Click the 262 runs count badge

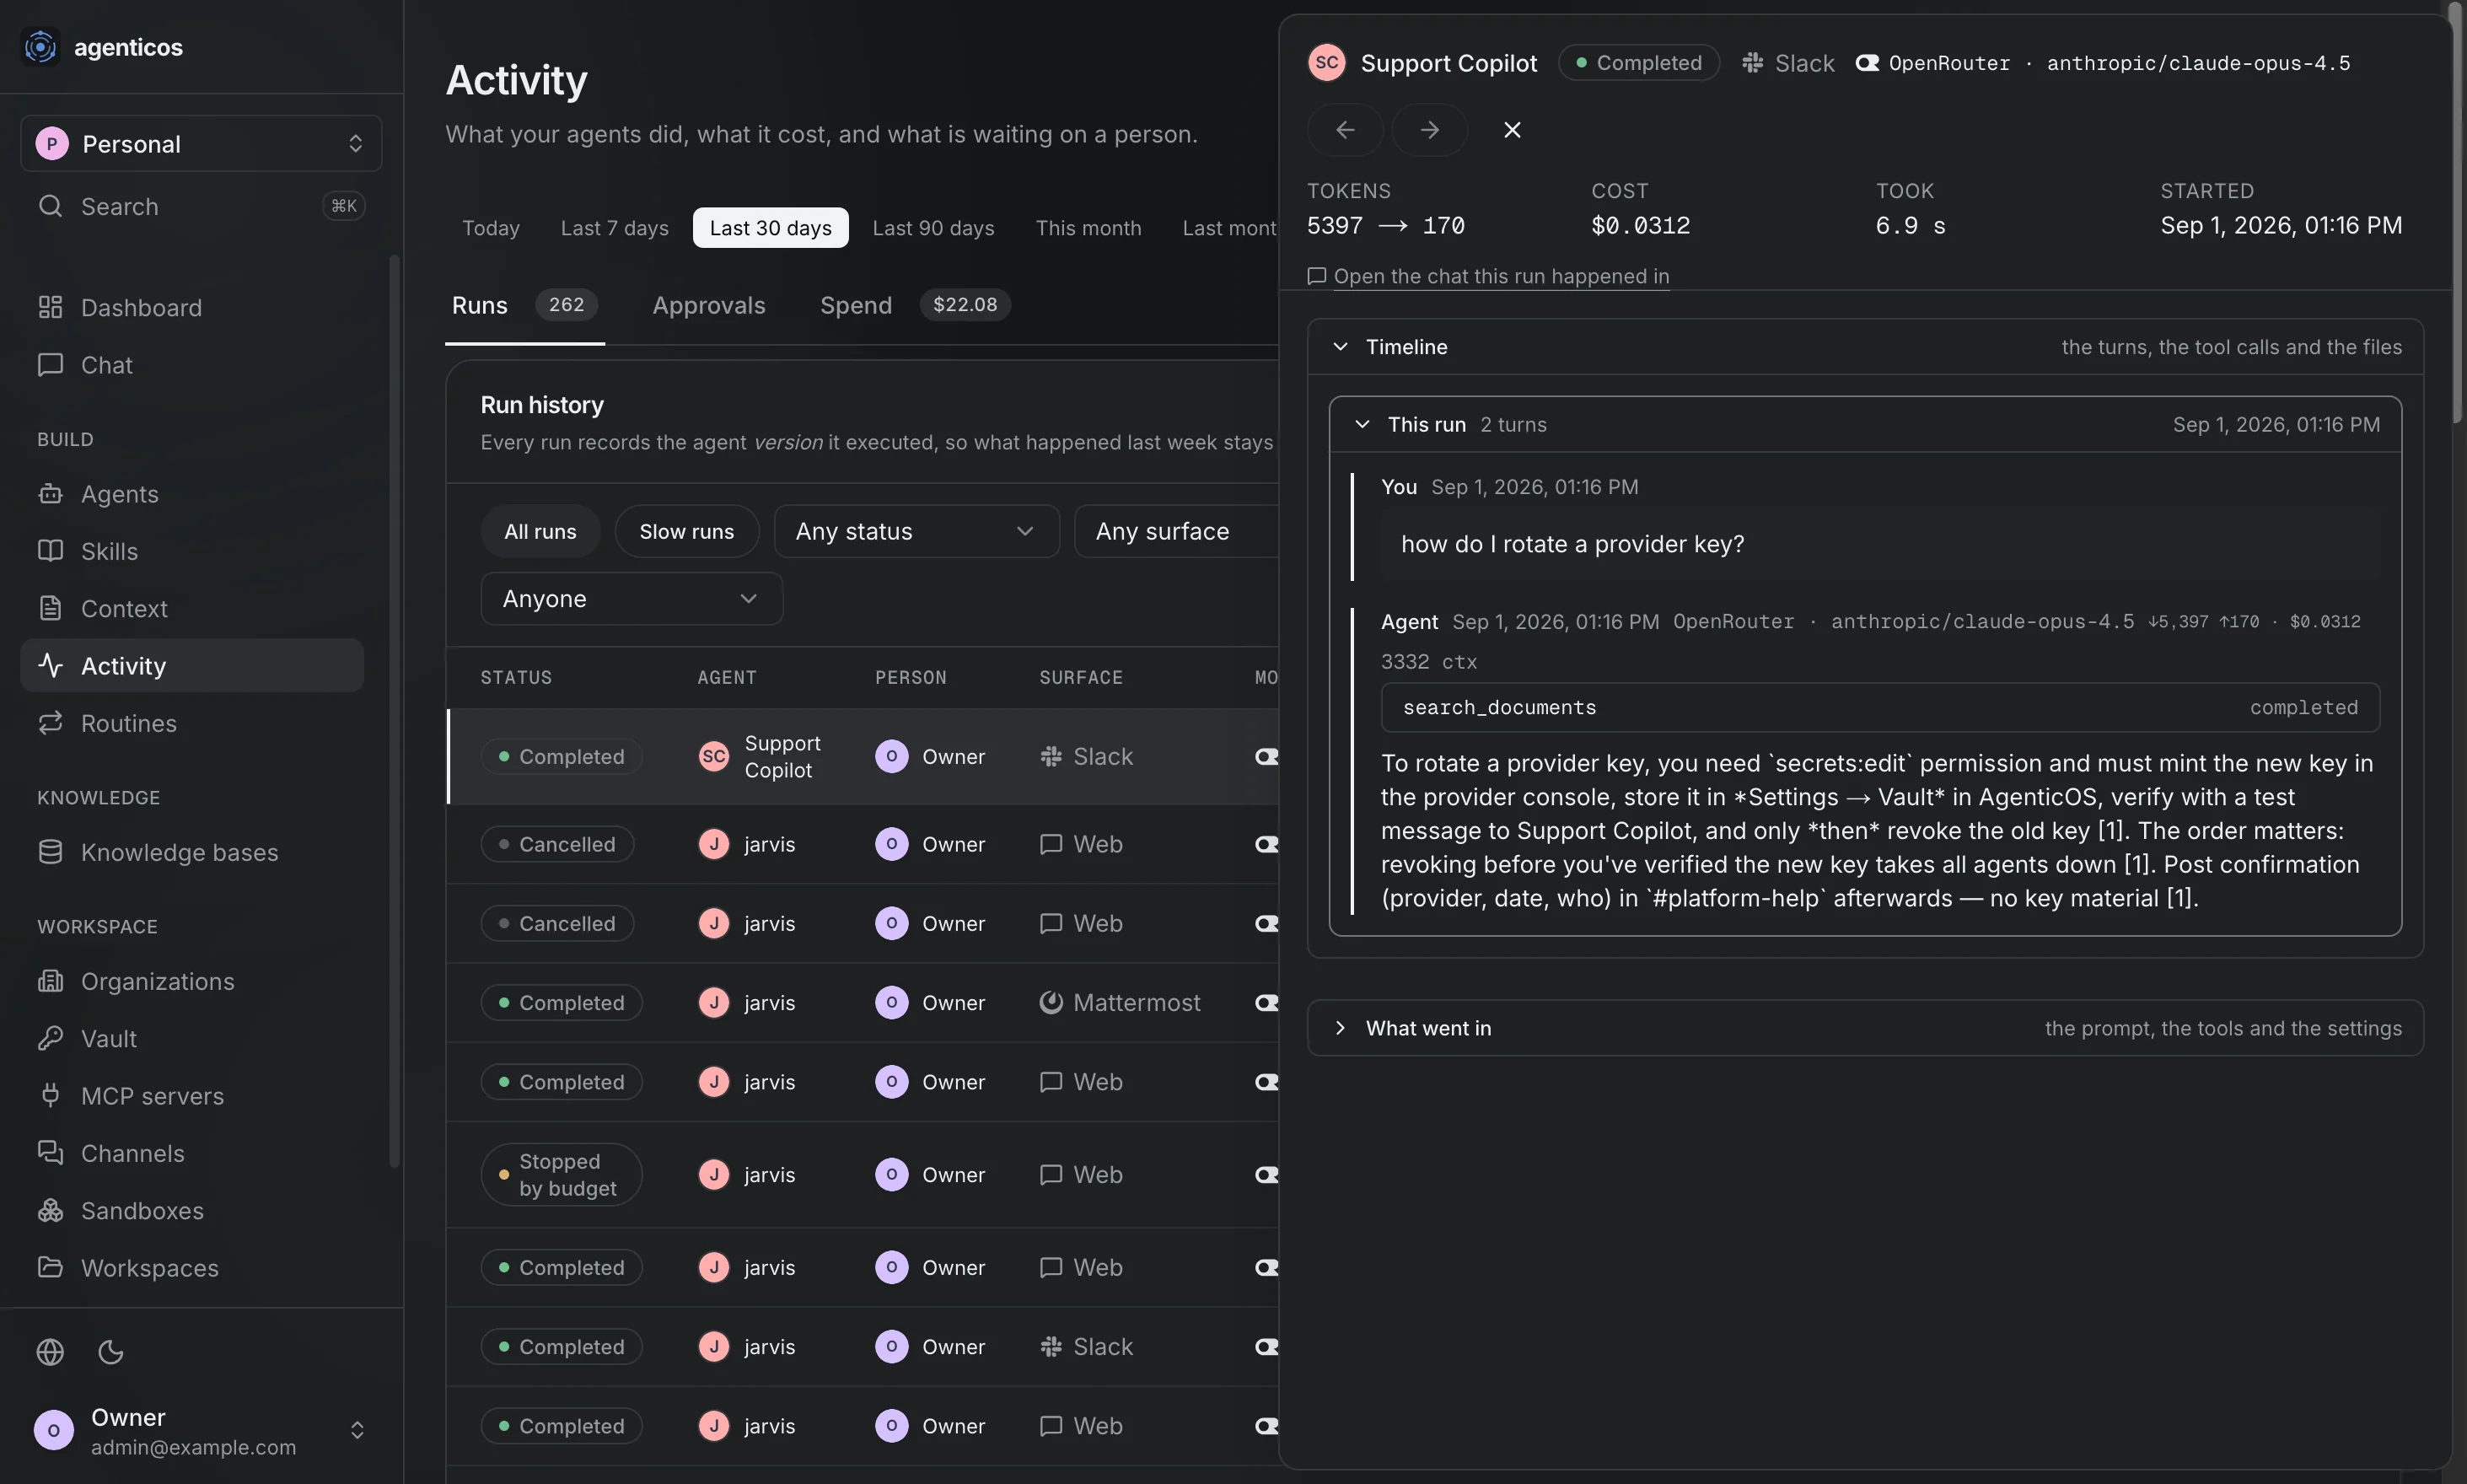tap(566, 305)
